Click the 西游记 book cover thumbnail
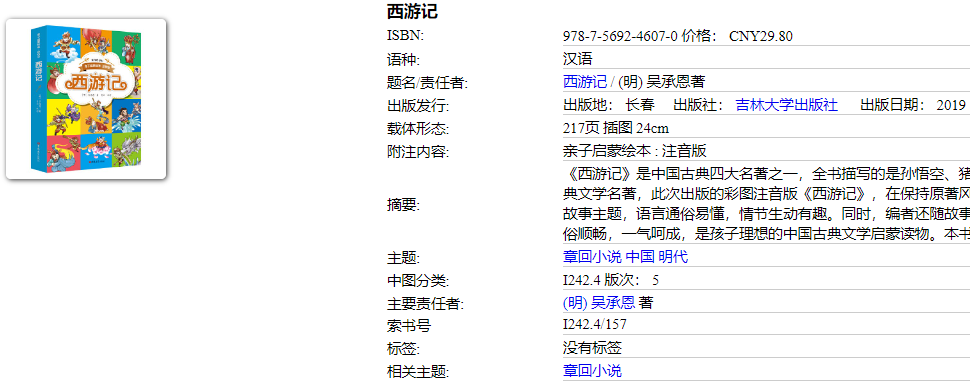970x381 pixels. point(86,99)
